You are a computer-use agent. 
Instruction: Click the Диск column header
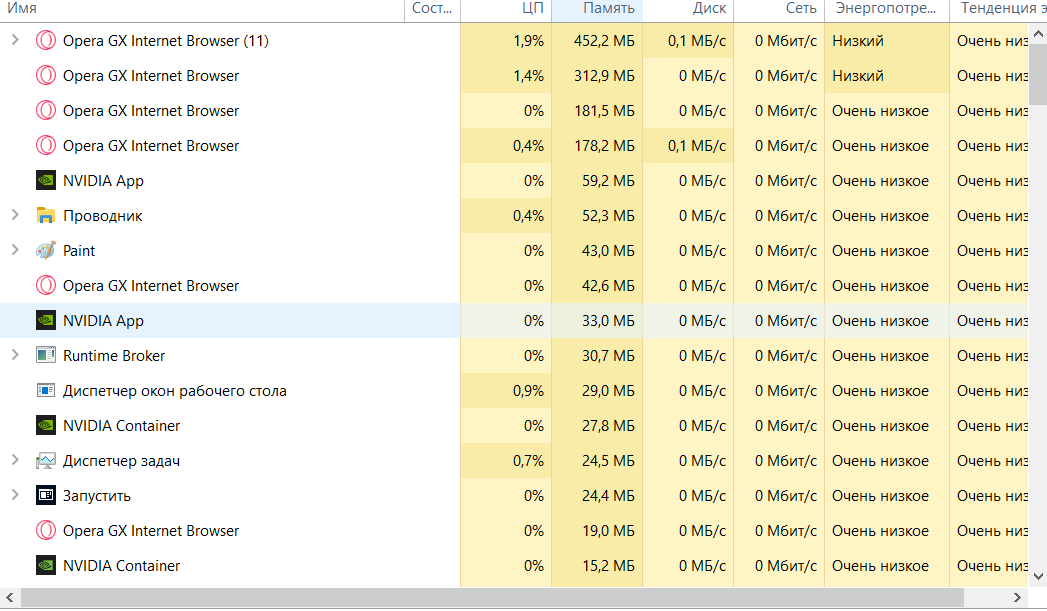coord(688,9)
